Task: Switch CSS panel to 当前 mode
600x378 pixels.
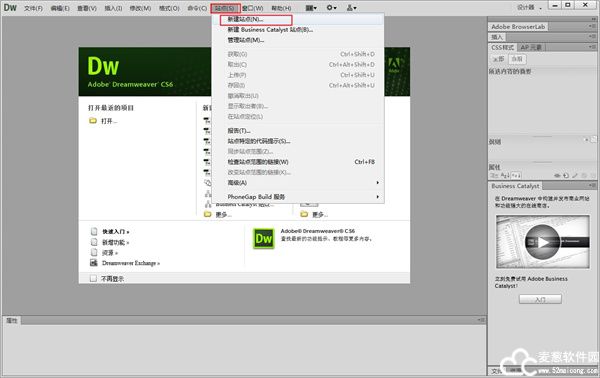Action: (x=517, y=59)
